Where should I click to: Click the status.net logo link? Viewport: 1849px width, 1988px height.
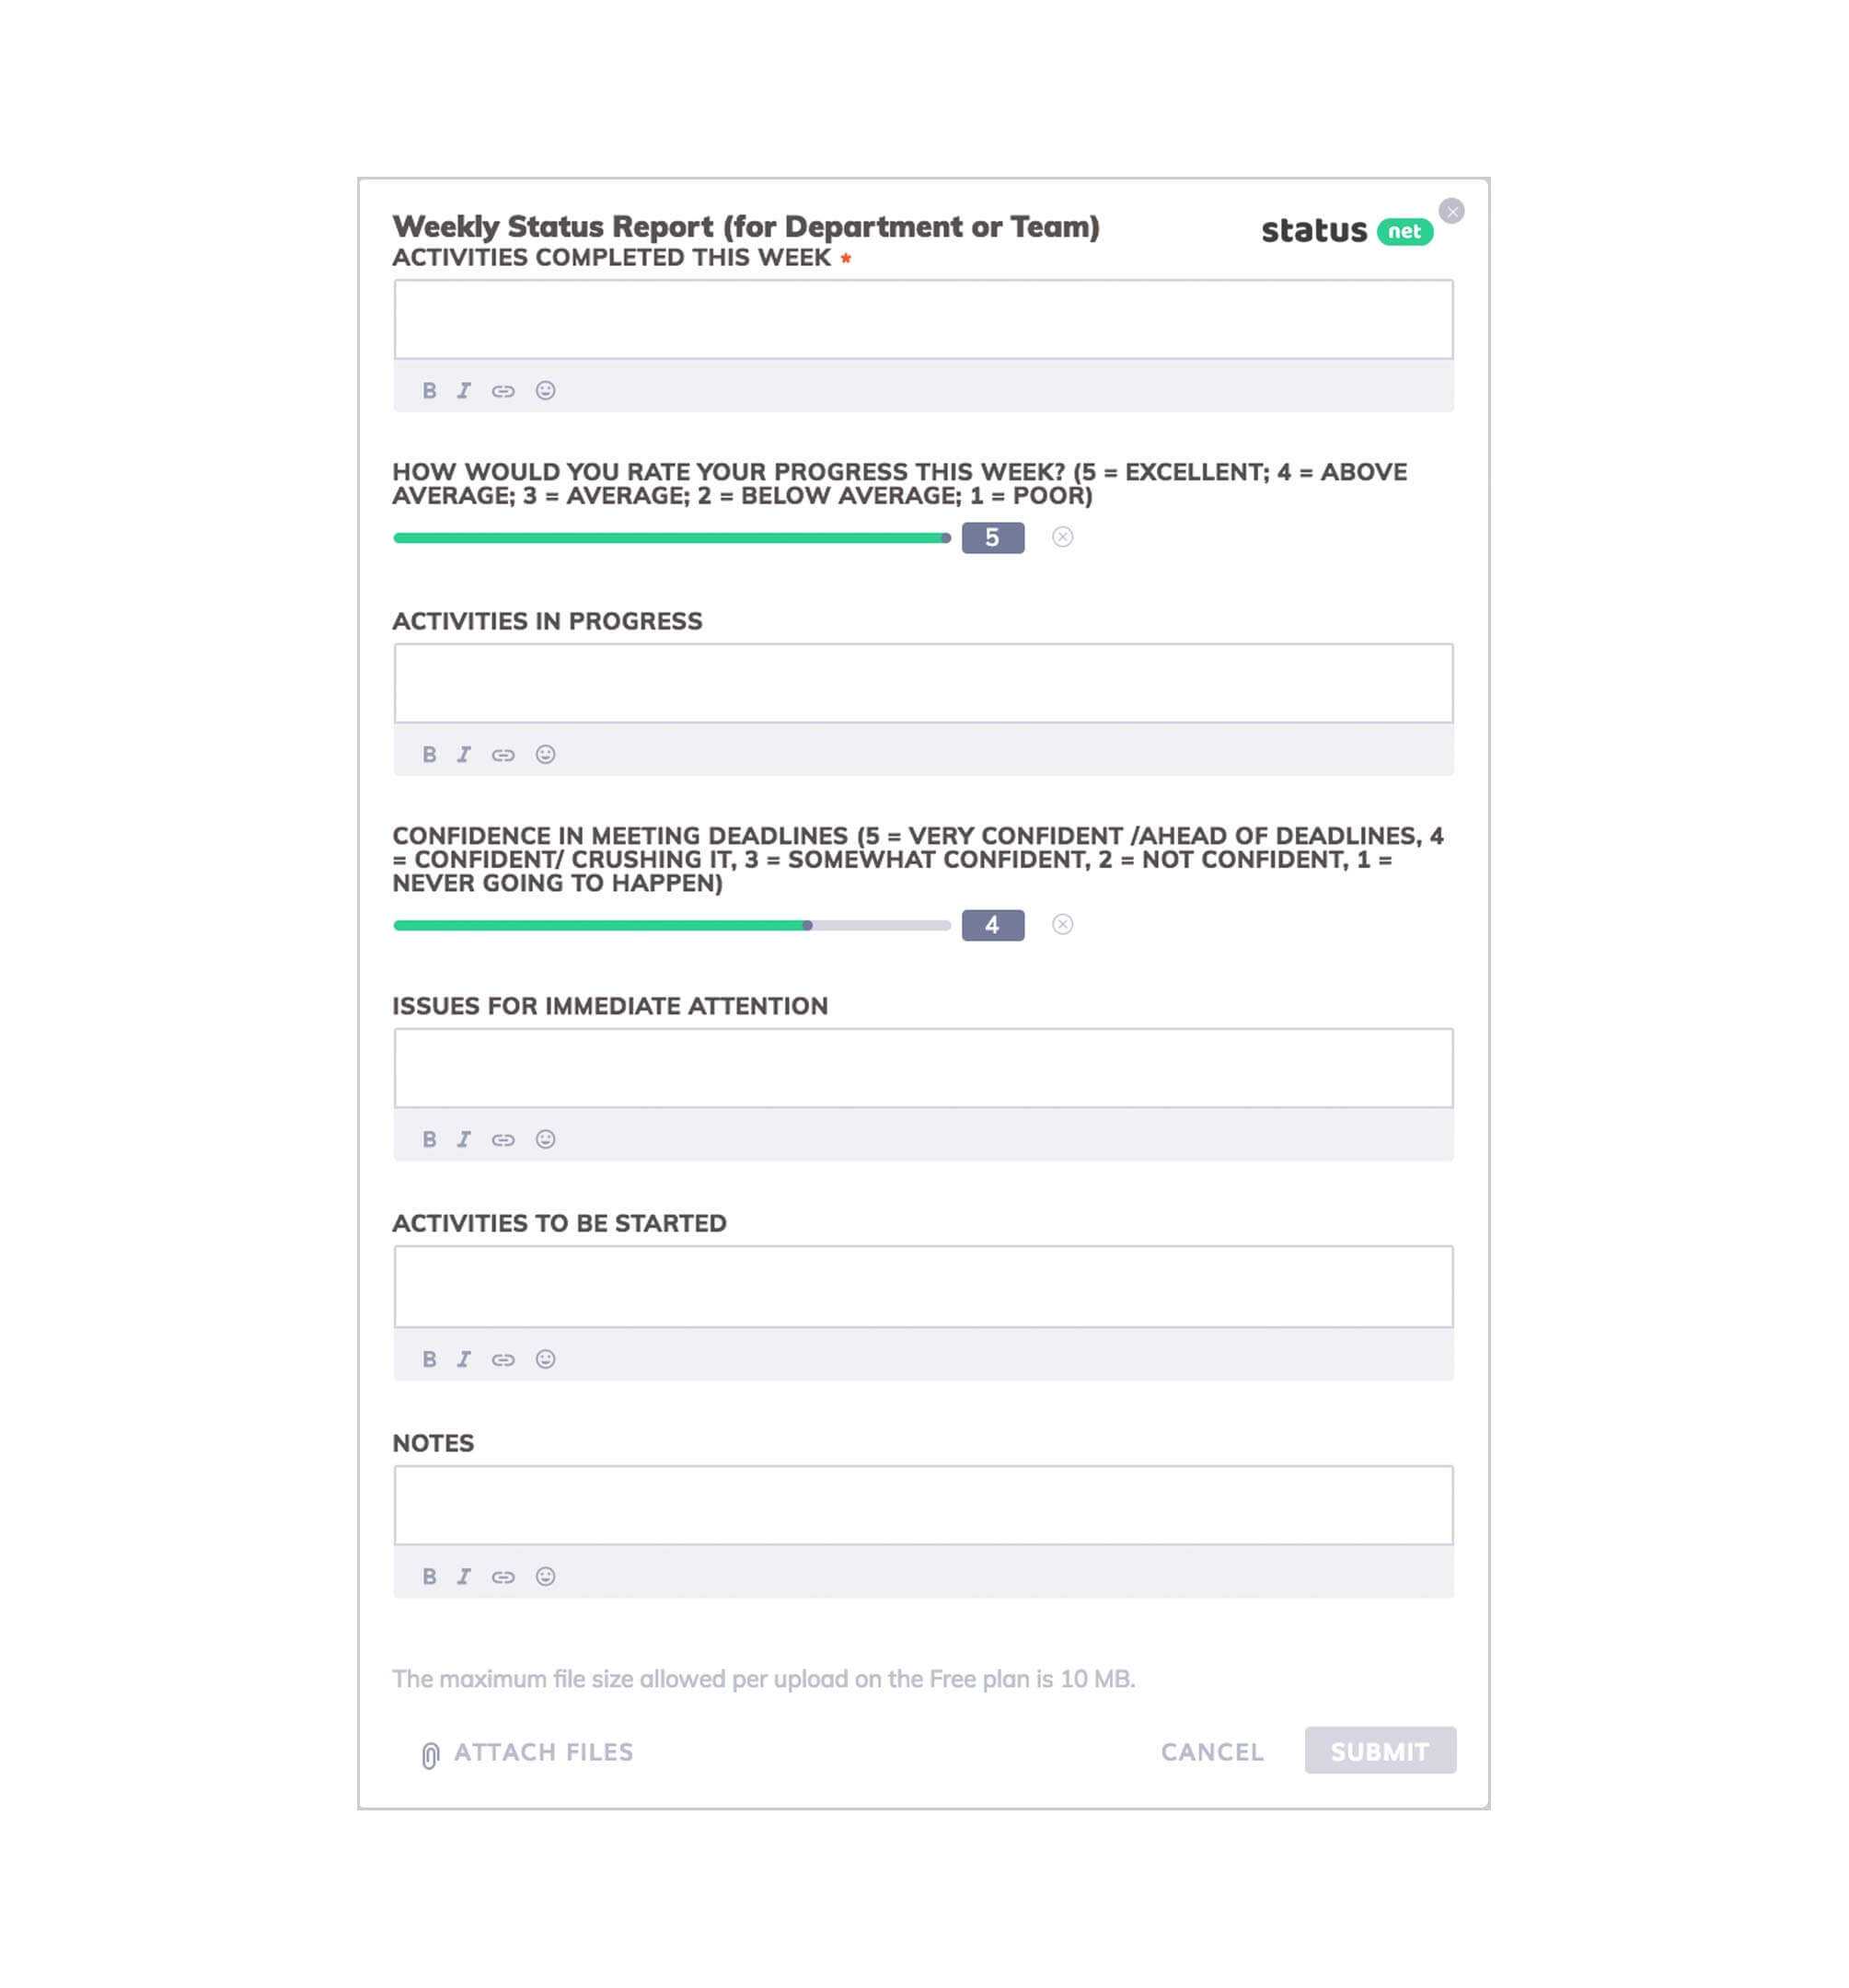1348,227
